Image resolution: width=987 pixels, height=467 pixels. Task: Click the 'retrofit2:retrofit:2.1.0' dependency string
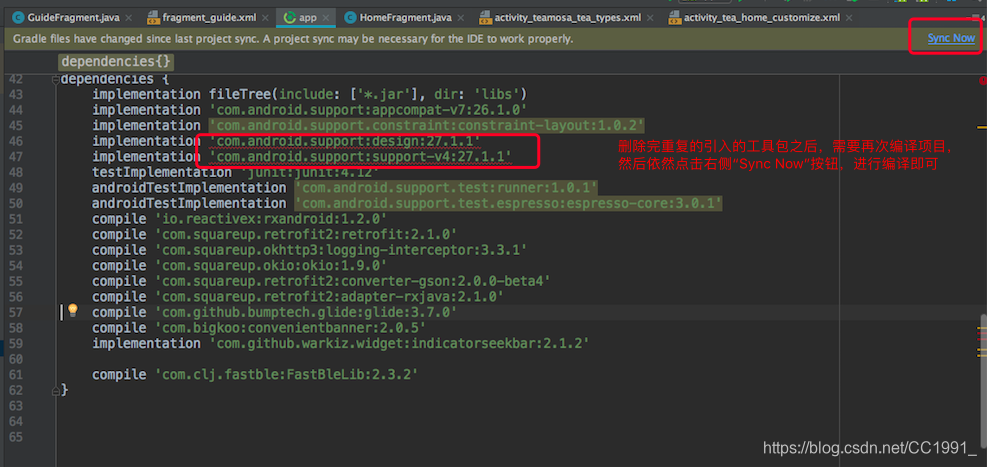[x=306, y=234]
